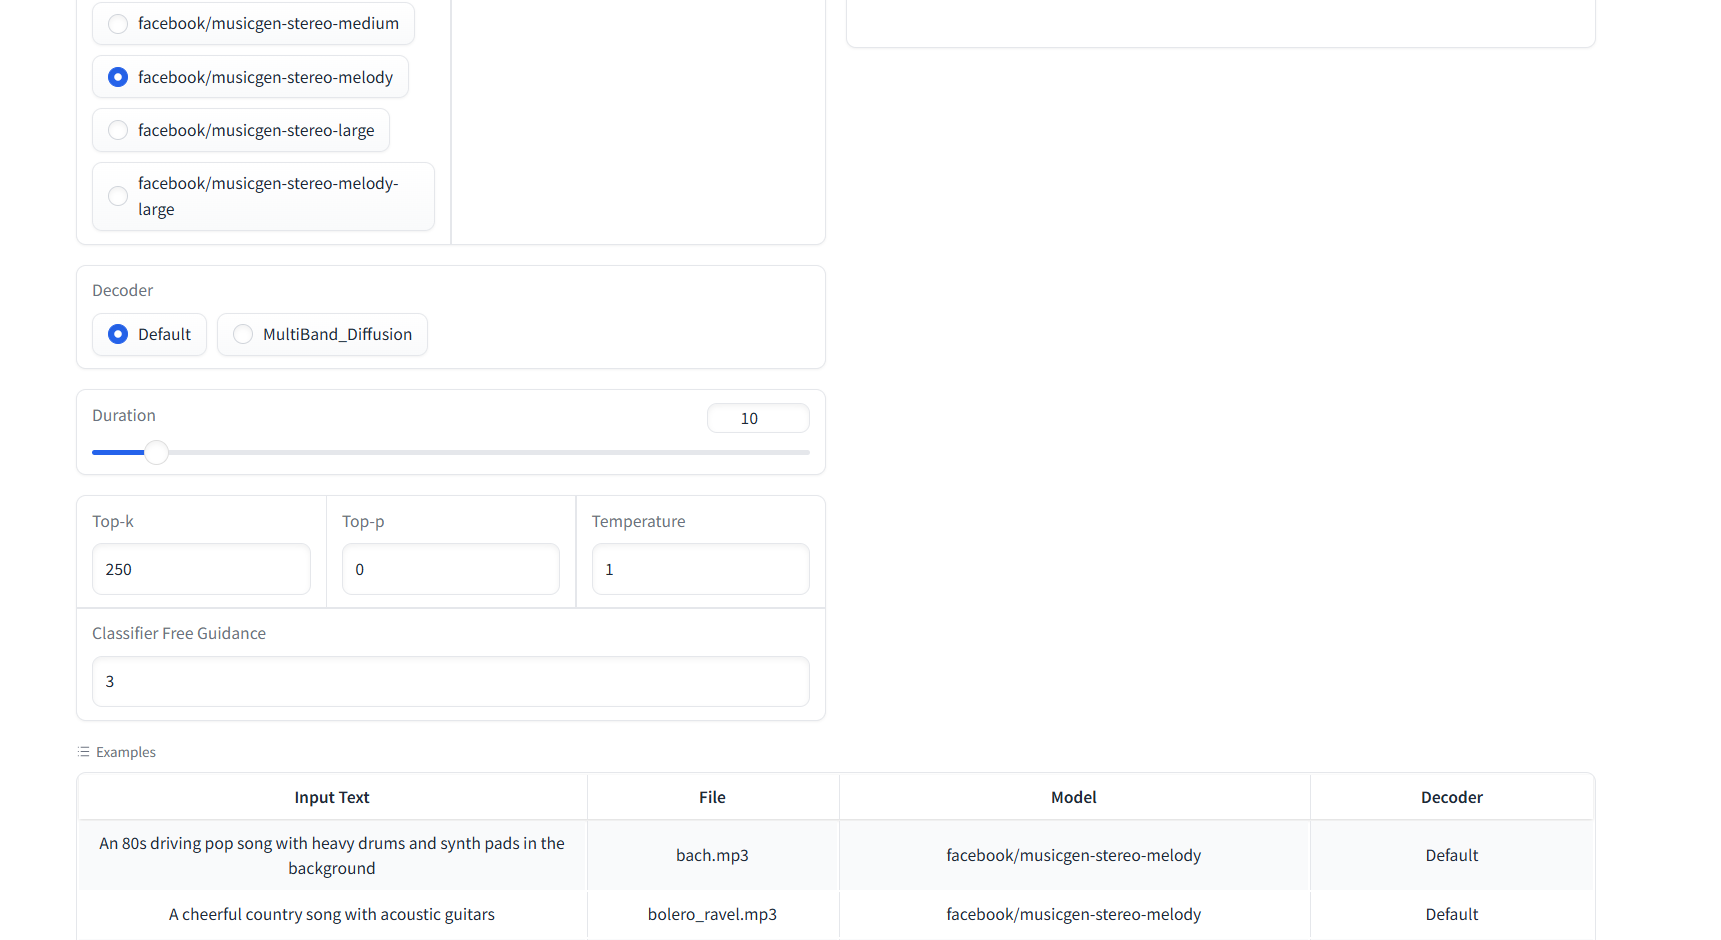Click the Examples label text
Viewport: 1721px width, 940px height.
(x=126, y=752)
